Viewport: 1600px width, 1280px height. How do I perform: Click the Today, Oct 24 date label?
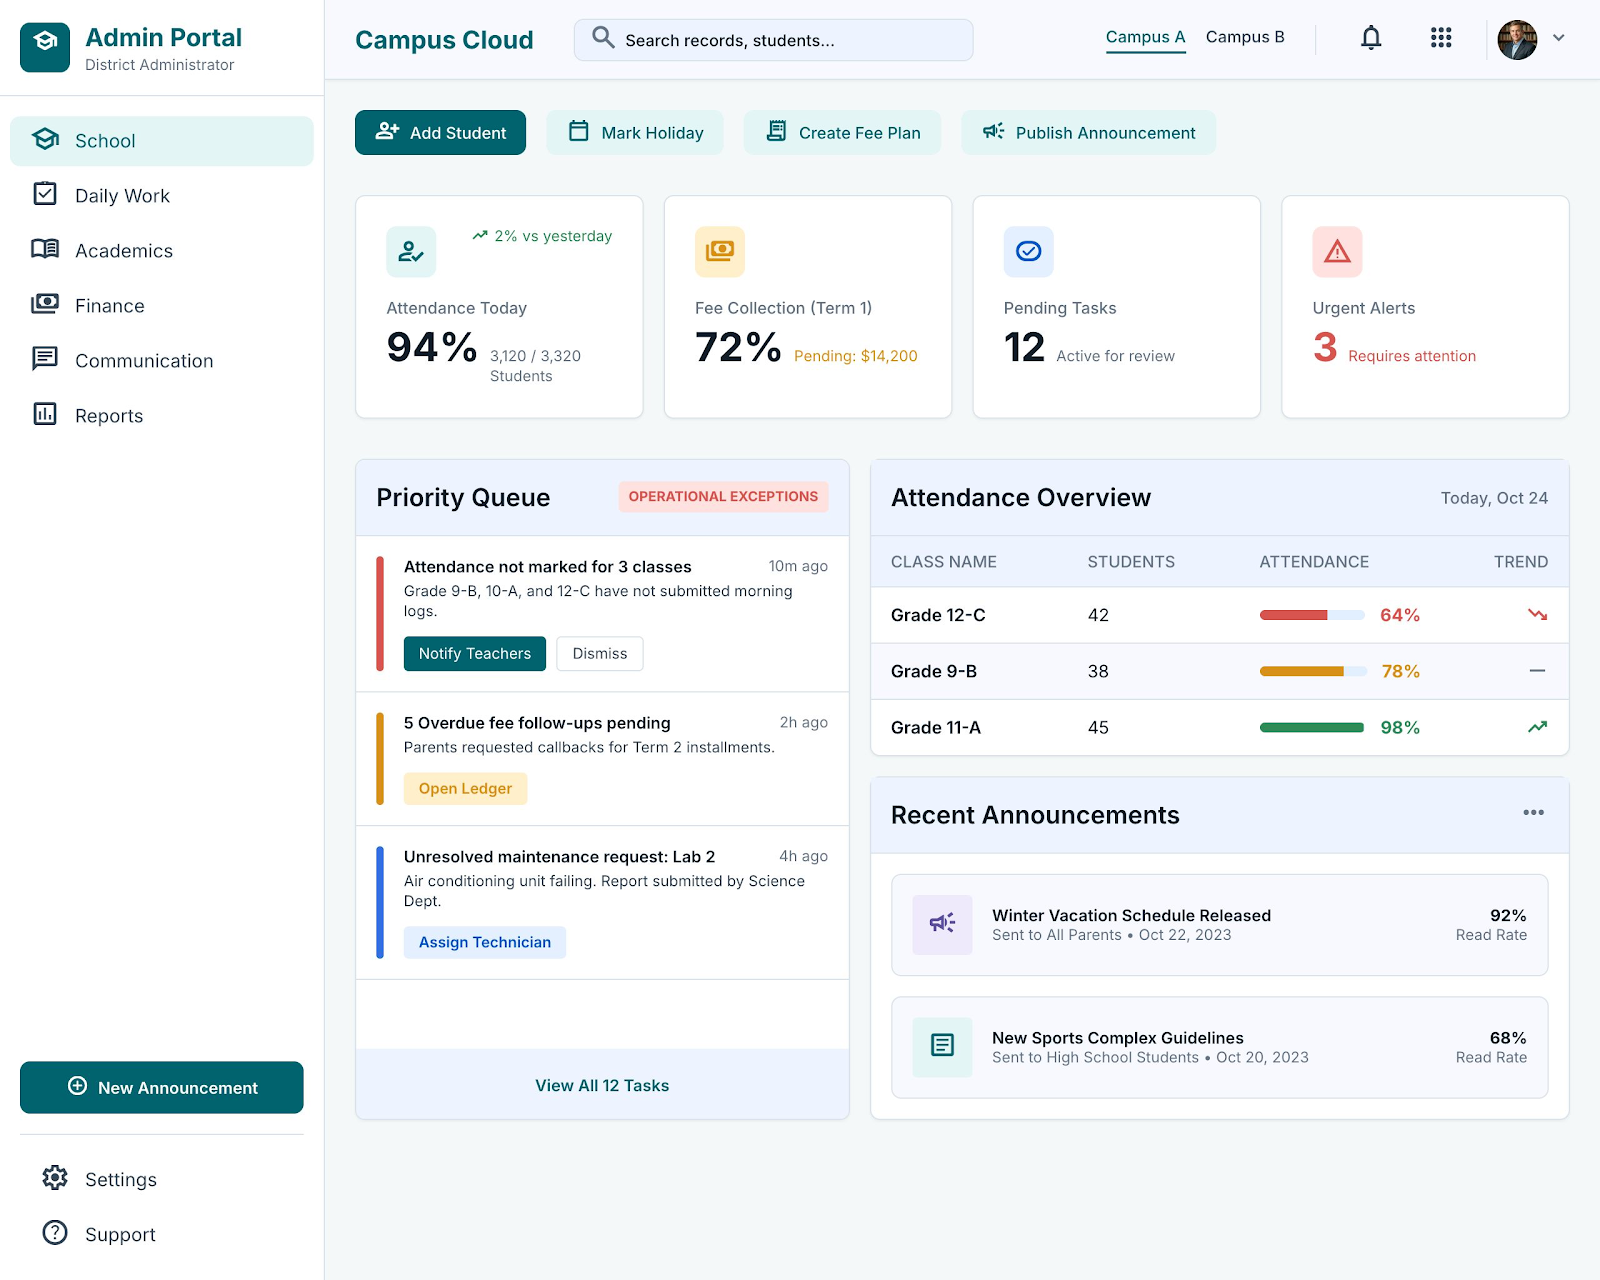[1494, 498]
